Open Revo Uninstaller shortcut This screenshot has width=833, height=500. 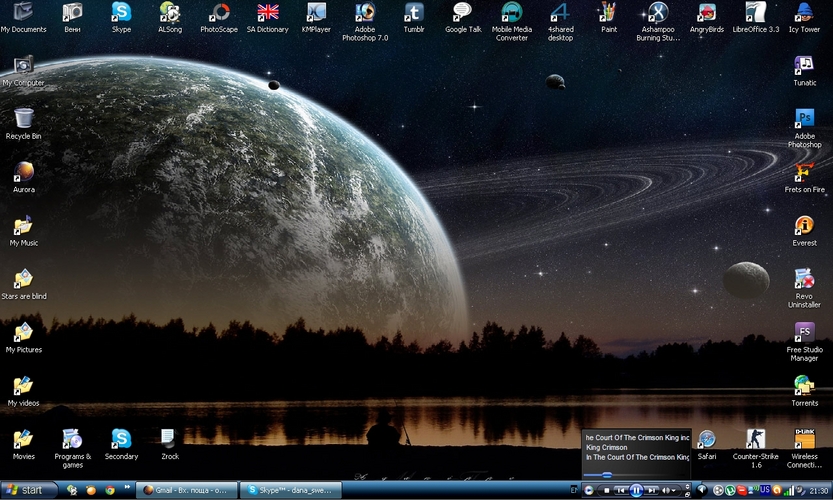click(x=804, y=289)
